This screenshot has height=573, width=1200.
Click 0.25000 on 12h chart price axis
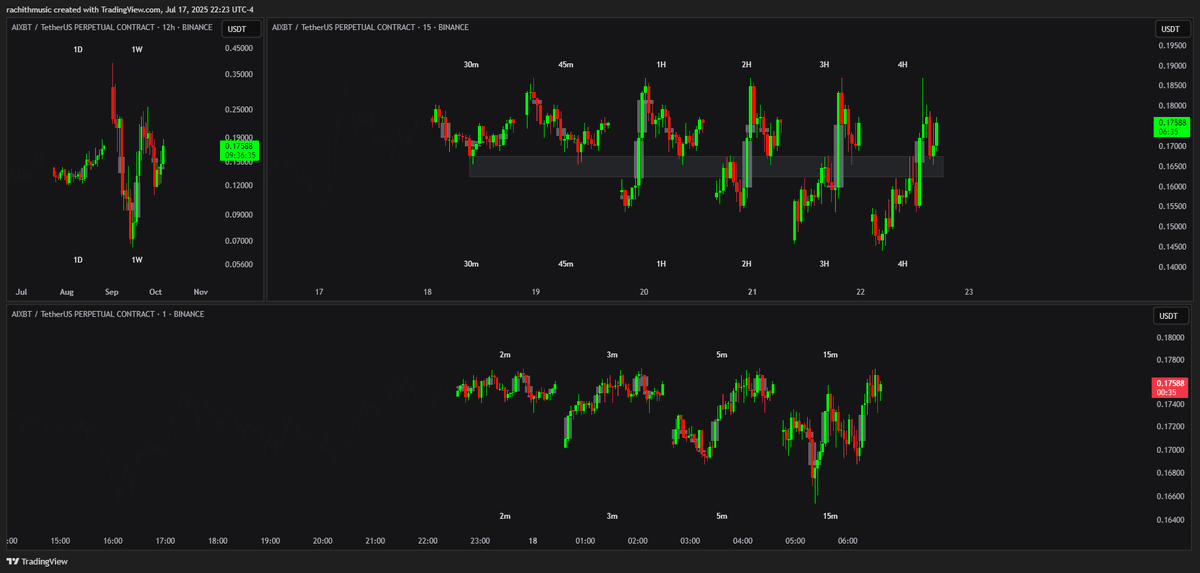[x=239, y=110]
